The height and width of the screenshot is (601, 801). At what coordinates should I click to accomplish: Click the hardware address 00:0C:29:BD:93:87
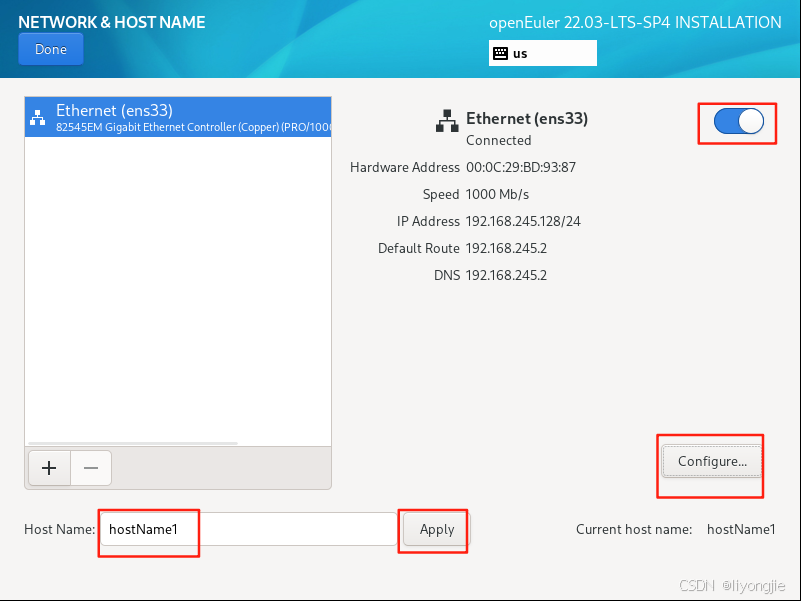pyautogui.click(x=521, y=167)
